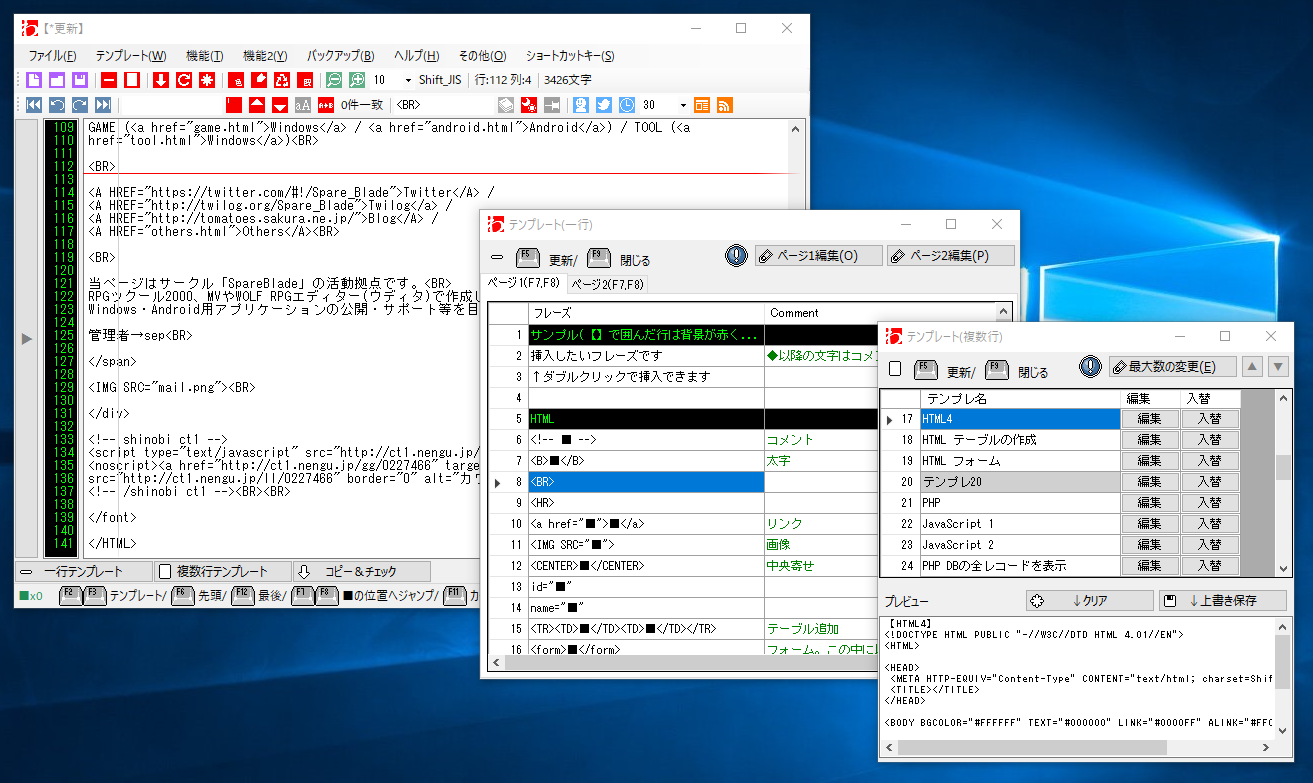Click the orange layout panel icon

[x=702, y=104]
